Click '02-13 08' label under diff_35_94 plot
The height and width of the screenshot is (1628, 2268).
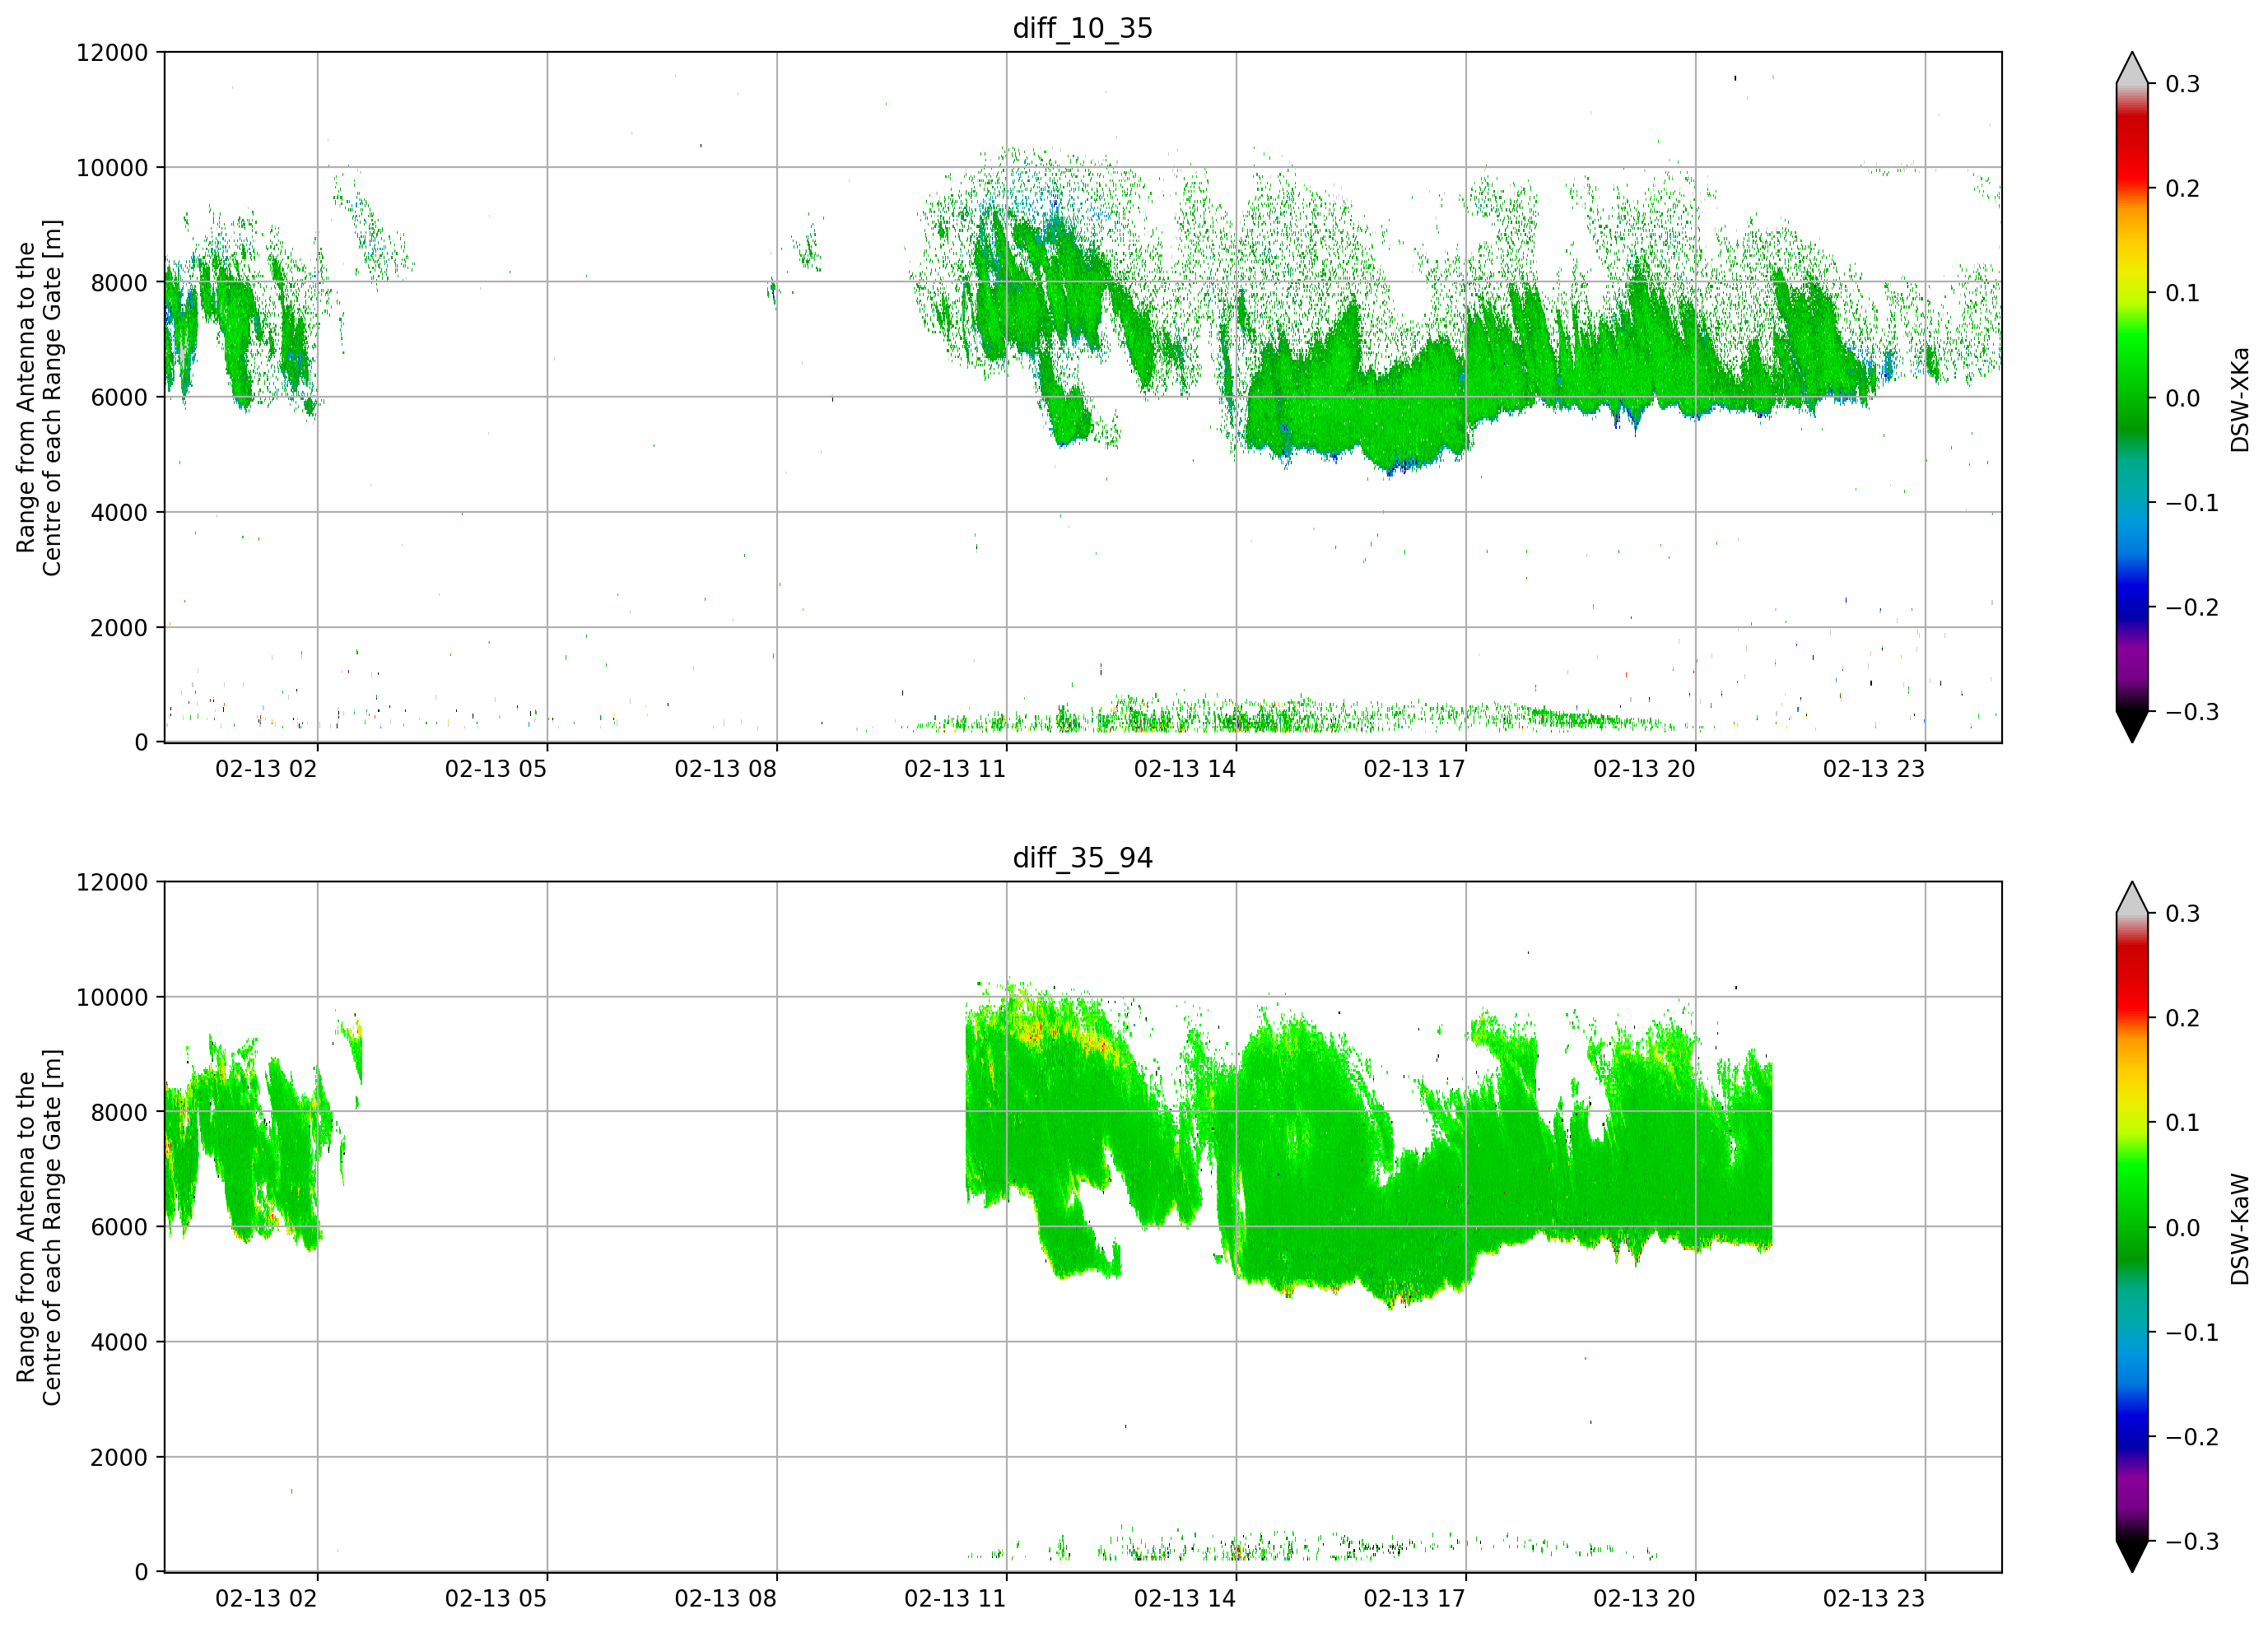[725, 1599]
